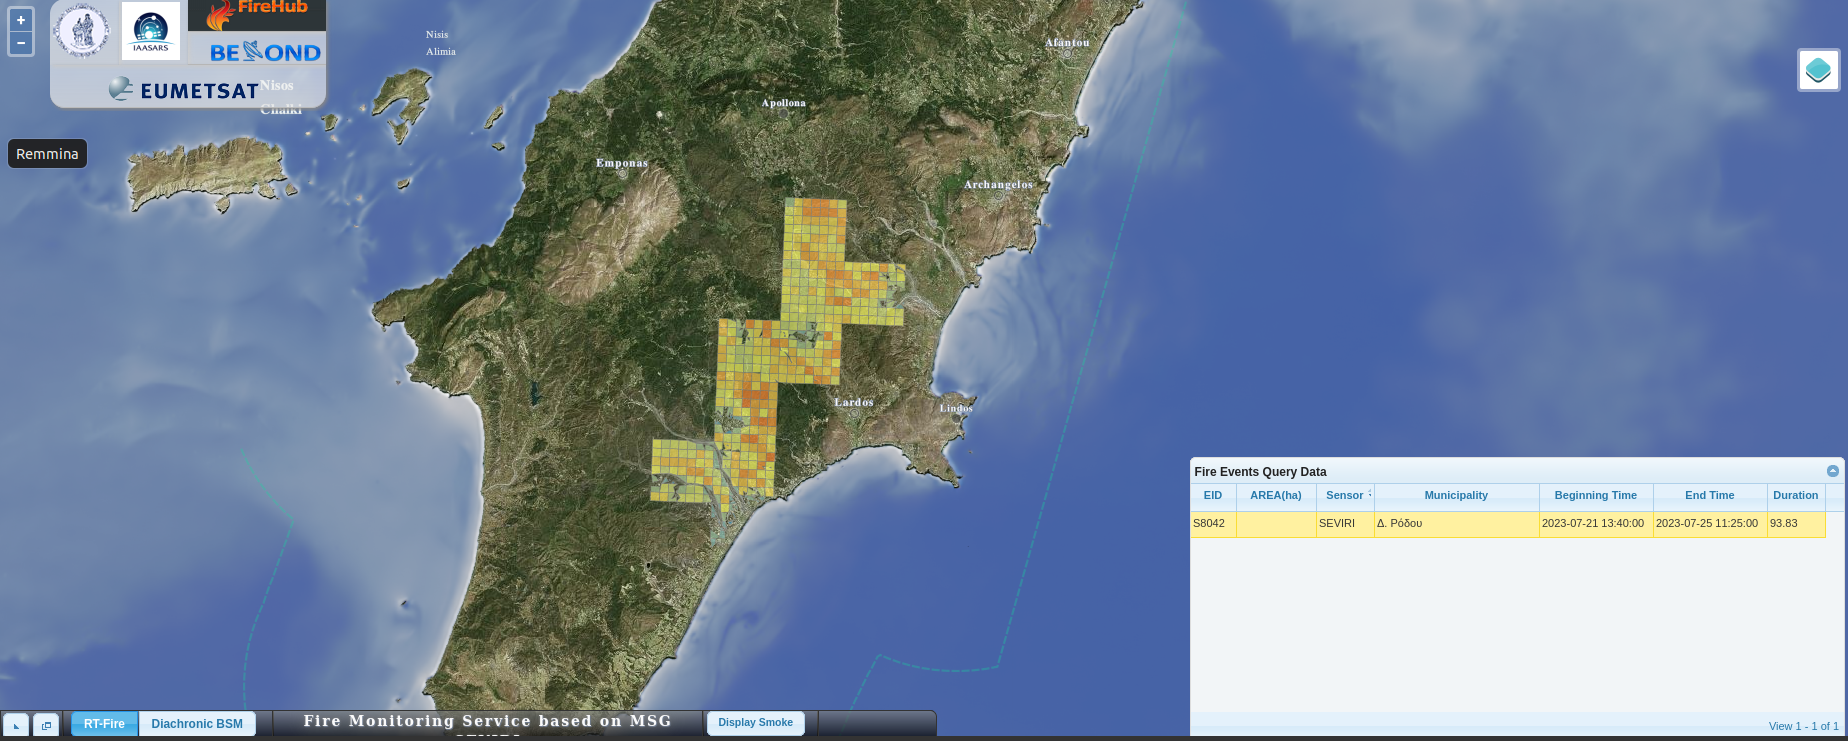Sort table by Duration column

(1795, 495)
